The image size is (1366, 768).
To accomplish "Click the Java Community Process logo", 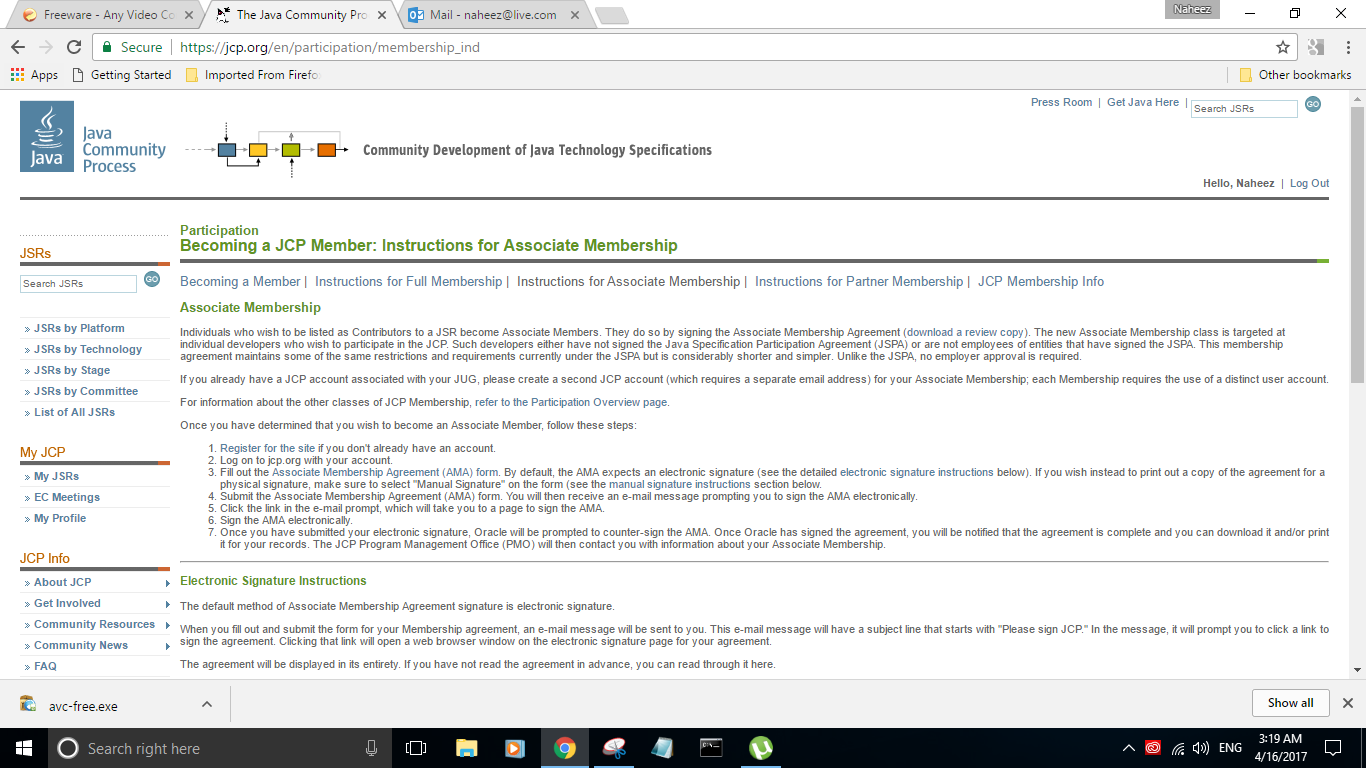I will (93, 137).
